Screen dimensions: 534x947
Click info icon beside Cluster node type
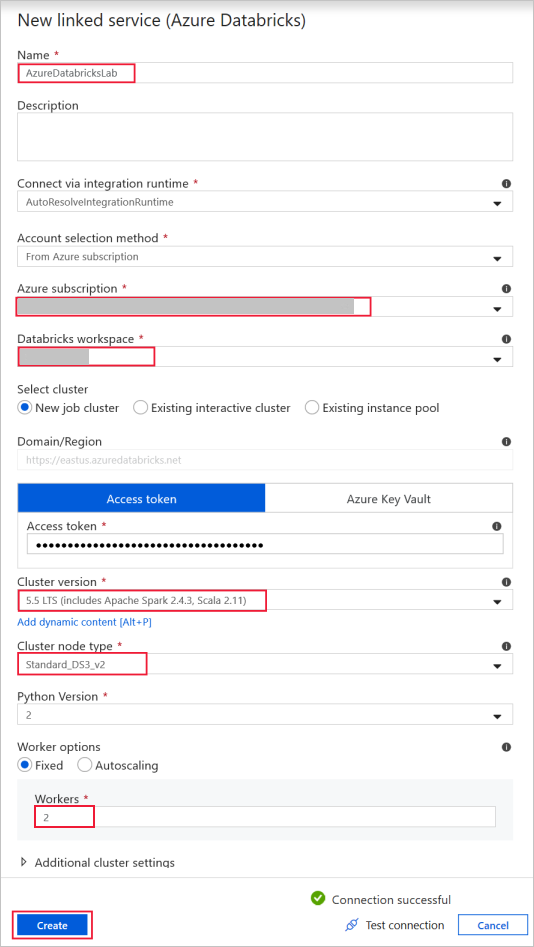506,646
